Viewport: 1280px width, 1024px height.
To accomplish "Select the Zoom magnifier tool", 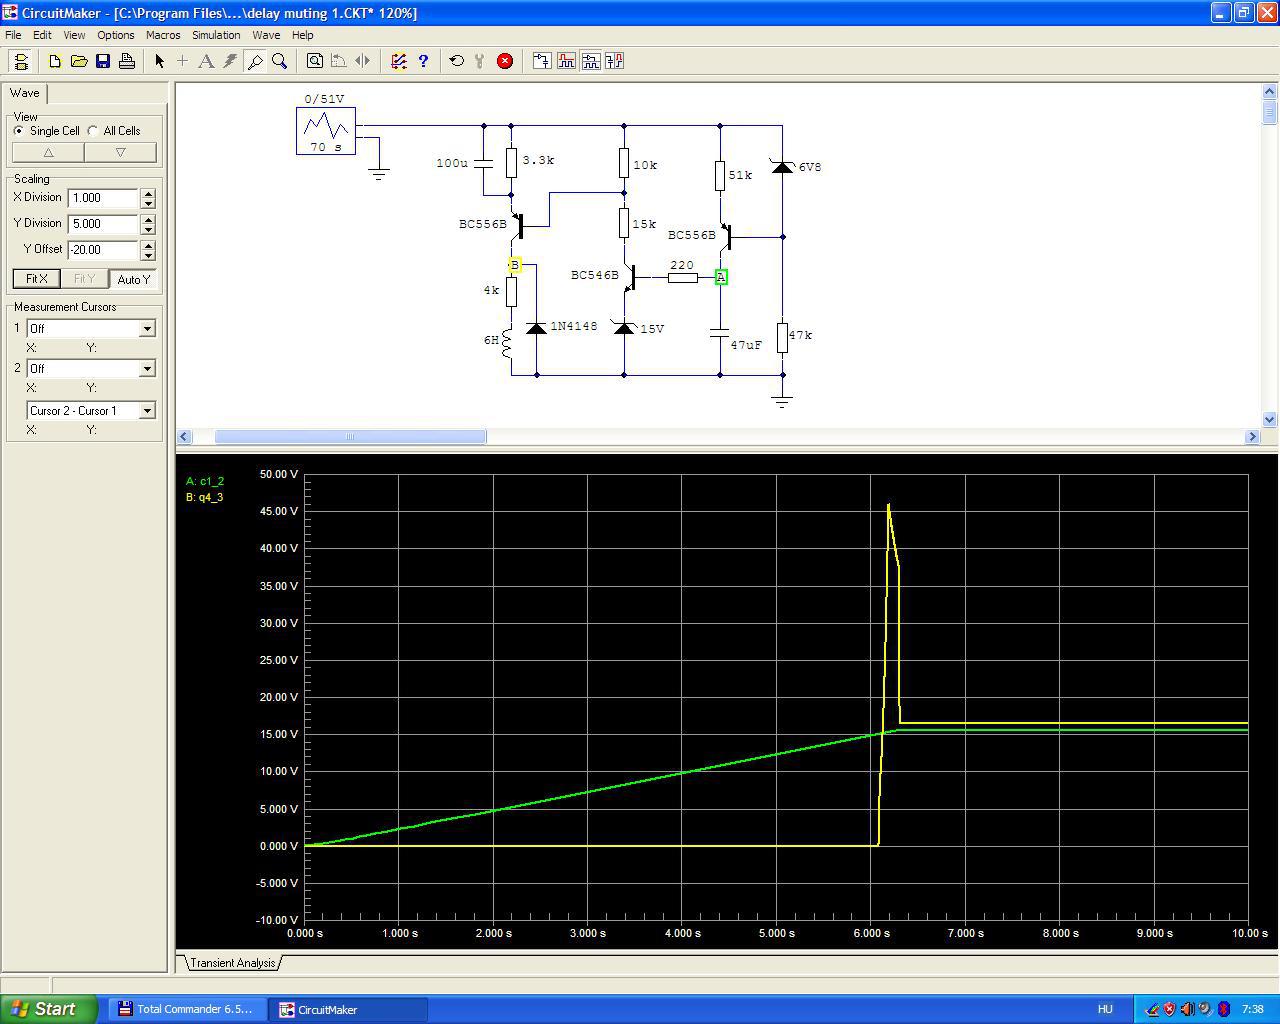I will (279, 61).
